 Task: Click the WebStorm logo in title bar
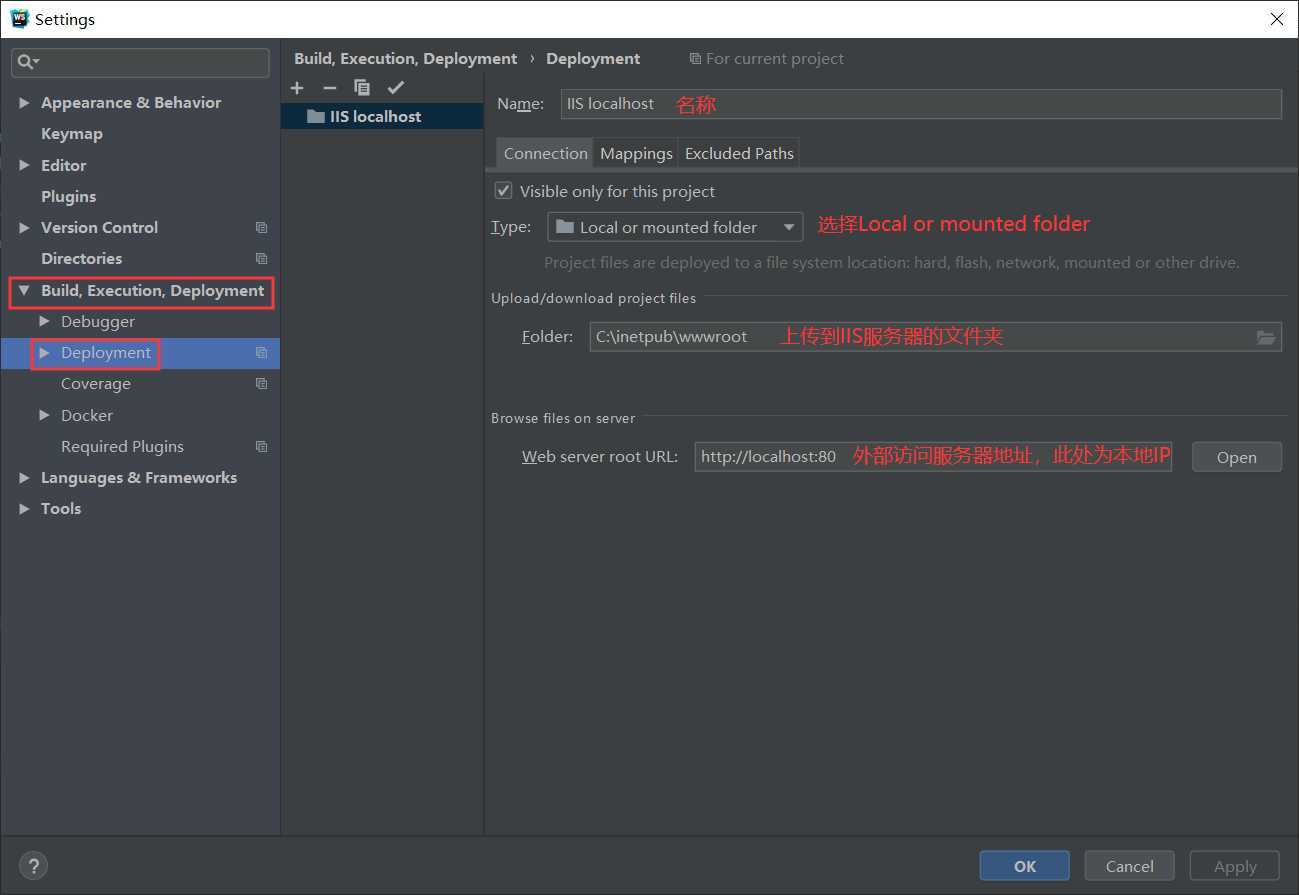click(x=19, y=18)
